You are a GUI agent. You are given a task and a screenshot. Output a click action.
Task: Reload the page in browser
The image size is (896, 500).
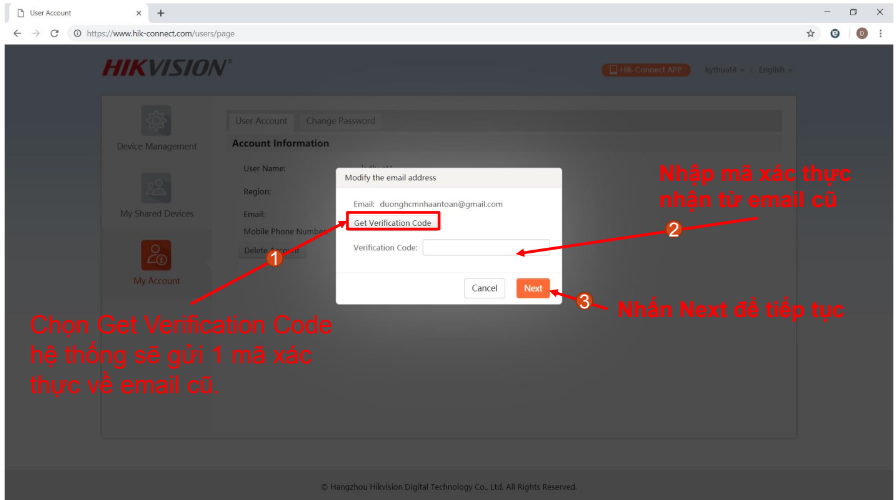(x=54, y=33)
